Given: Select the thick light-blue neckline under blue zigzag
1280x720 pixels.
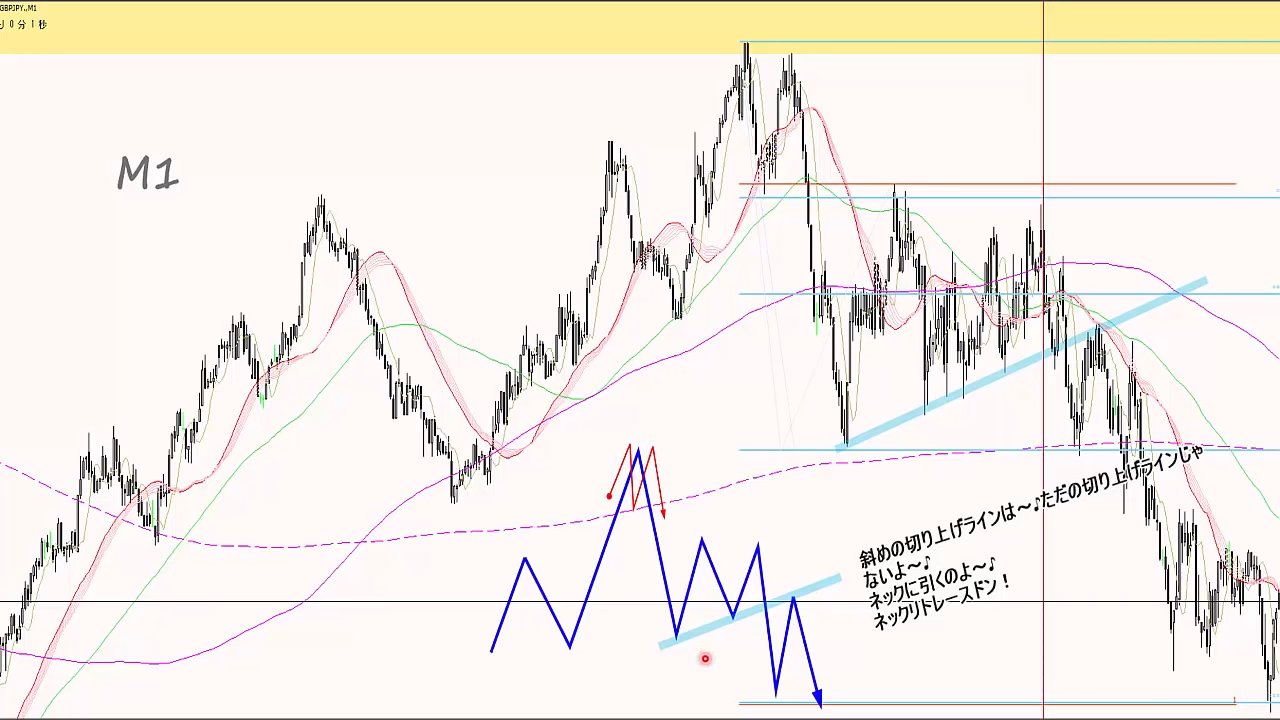Looking at the screenshot, I should coord(750,612).
